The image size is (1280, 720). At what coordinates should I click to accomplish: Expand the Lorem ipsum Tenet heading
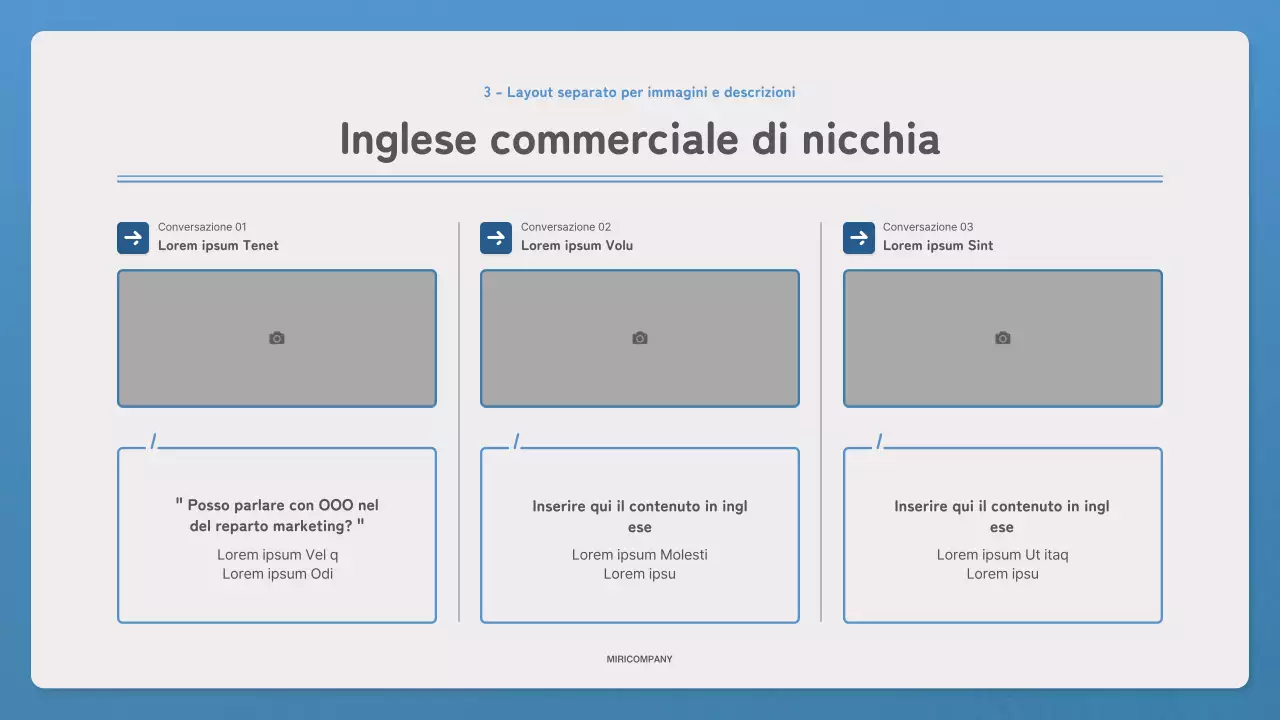[x=218, y=245]
